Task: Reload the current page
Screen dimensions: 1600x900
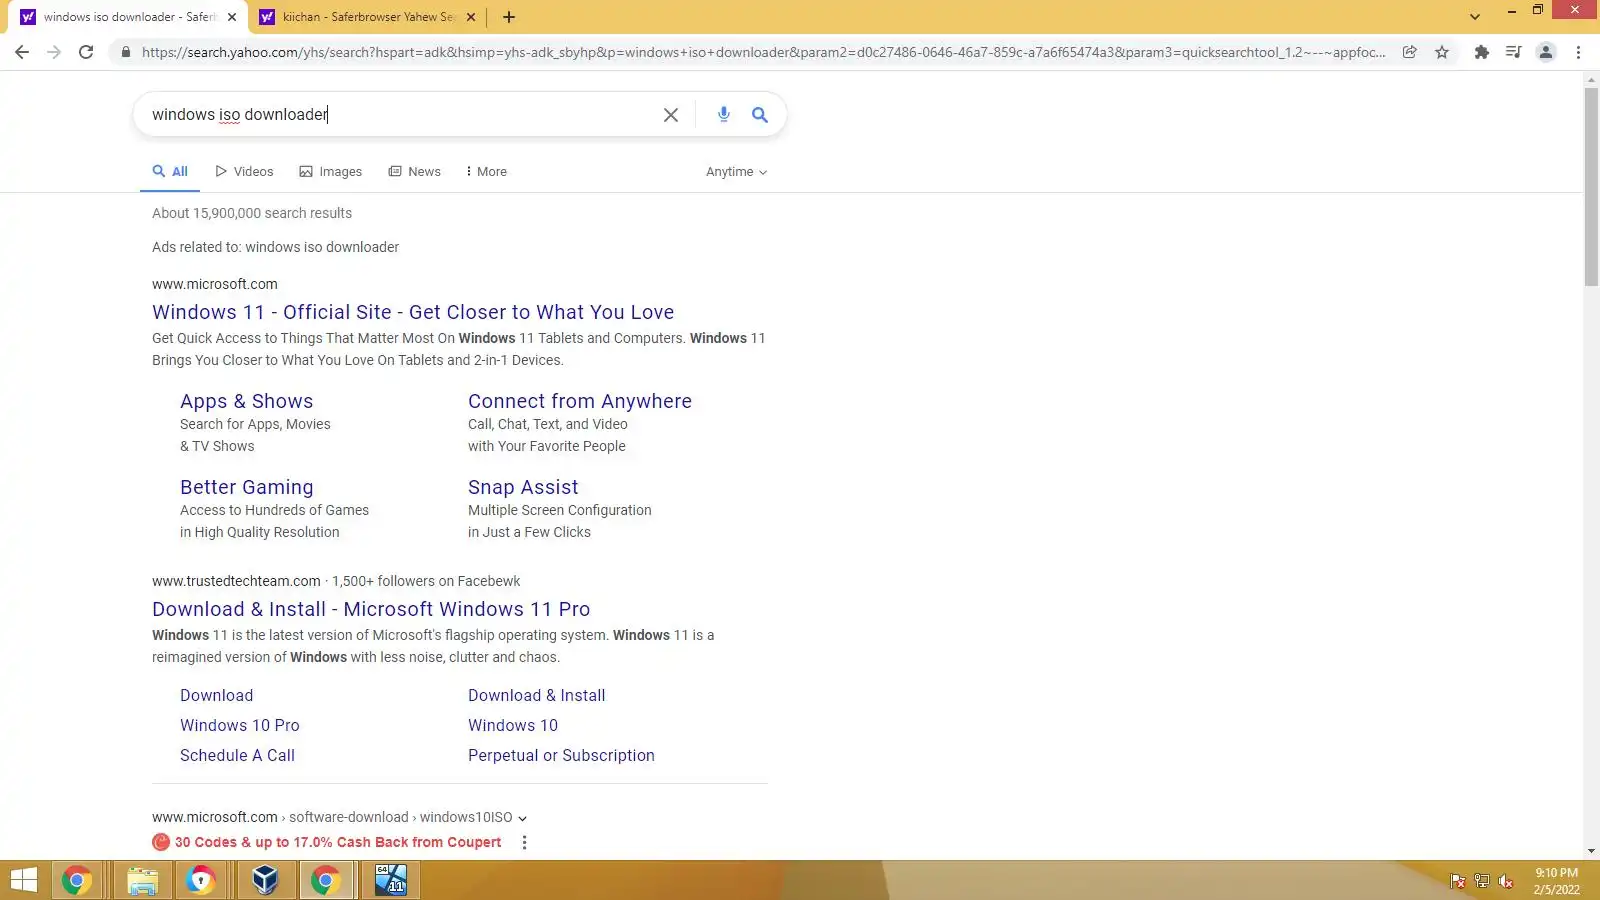Action: (x=86, y=52)
